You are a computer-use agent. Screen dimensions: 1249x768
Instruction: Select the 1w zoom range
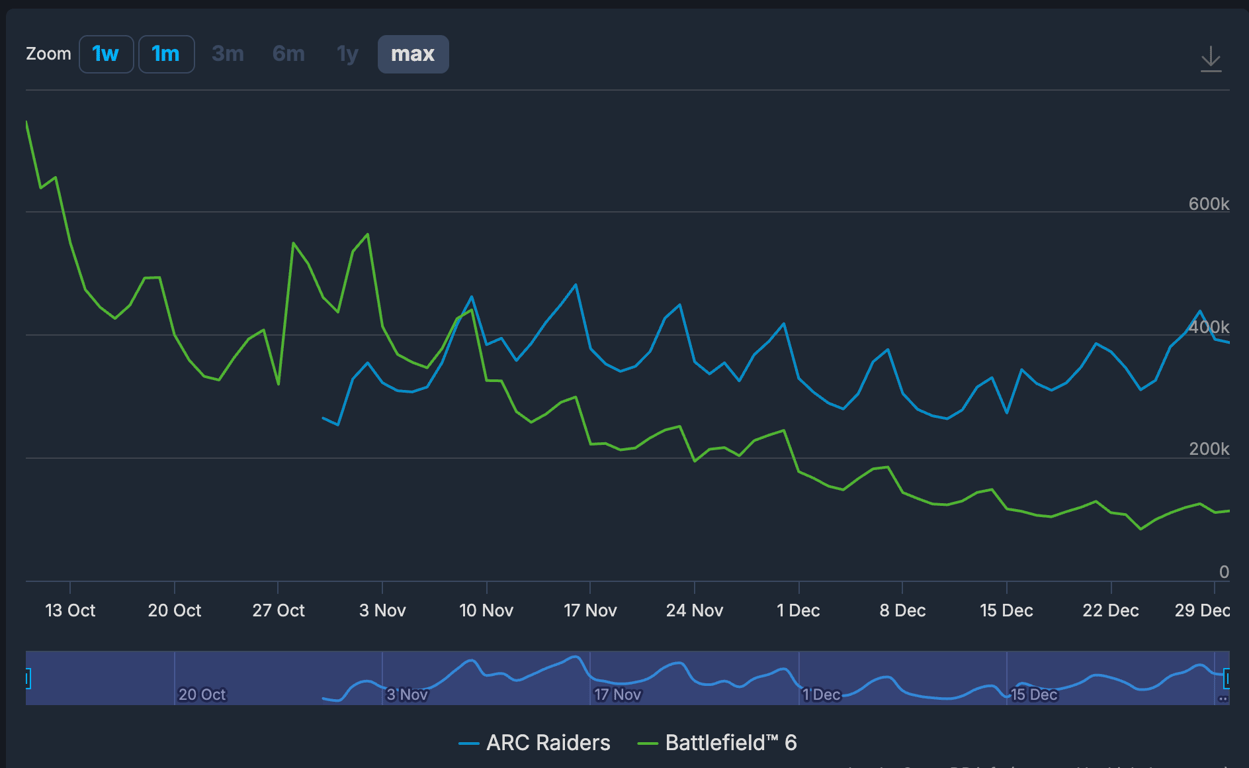tap(106, 54)
